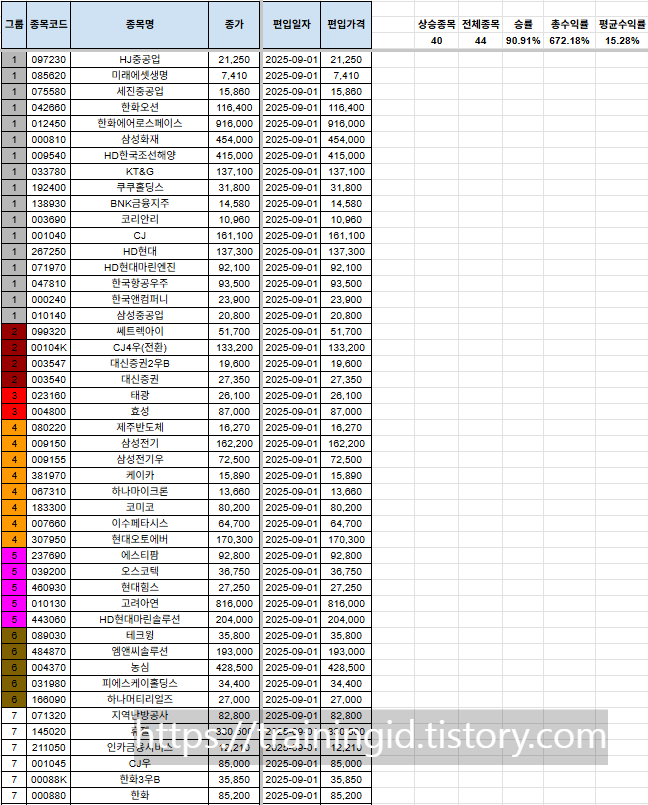Select the stock name cell CJ우
The width and height of the screenshot is (648, 805).
tap(140, 763)
